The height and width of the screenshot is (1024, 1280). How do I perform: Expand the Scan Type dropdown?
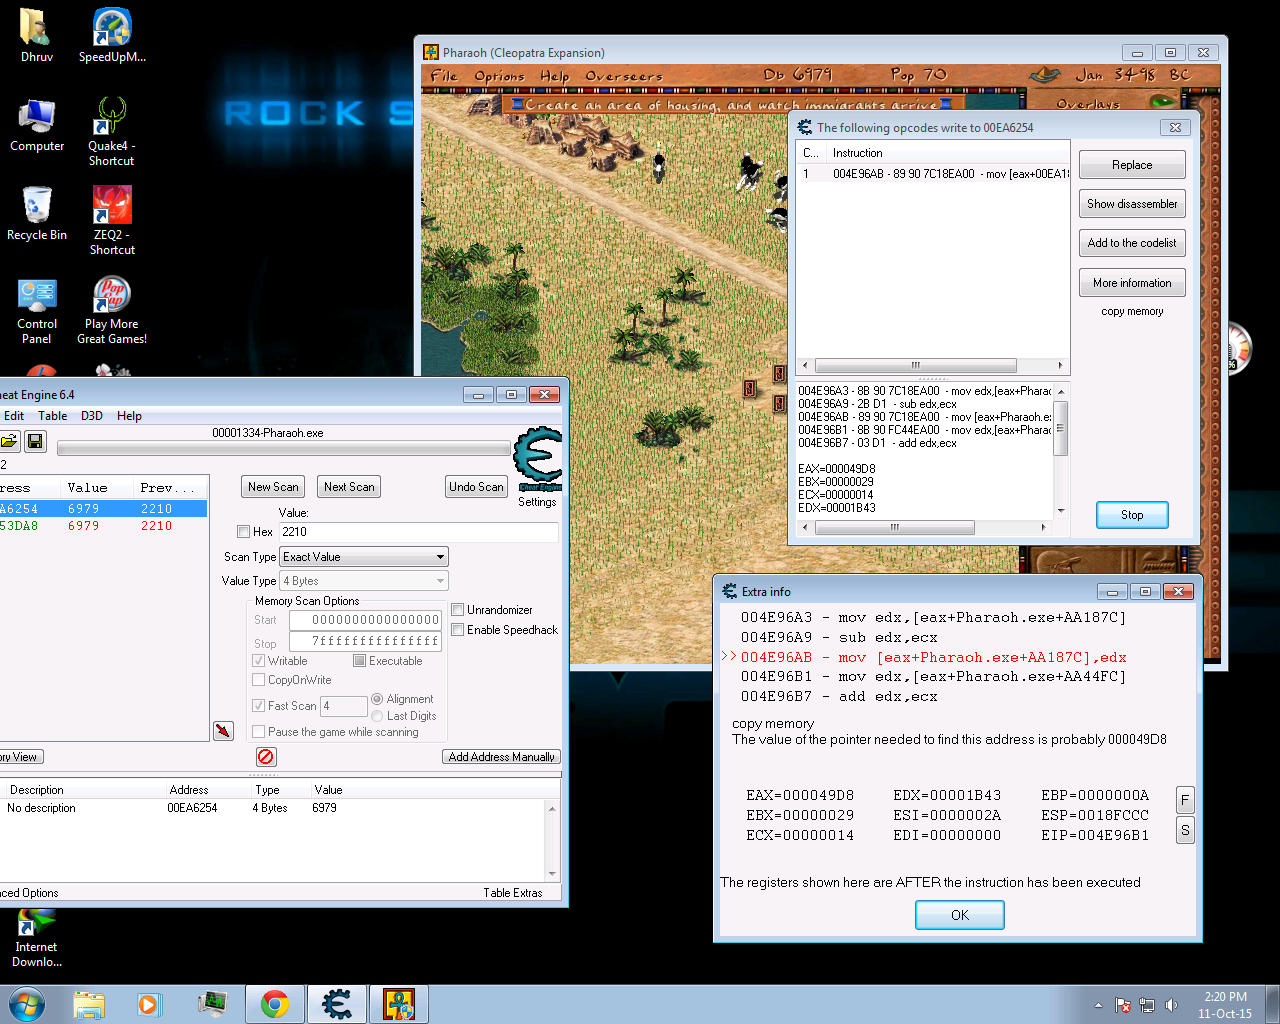point(364,557)
